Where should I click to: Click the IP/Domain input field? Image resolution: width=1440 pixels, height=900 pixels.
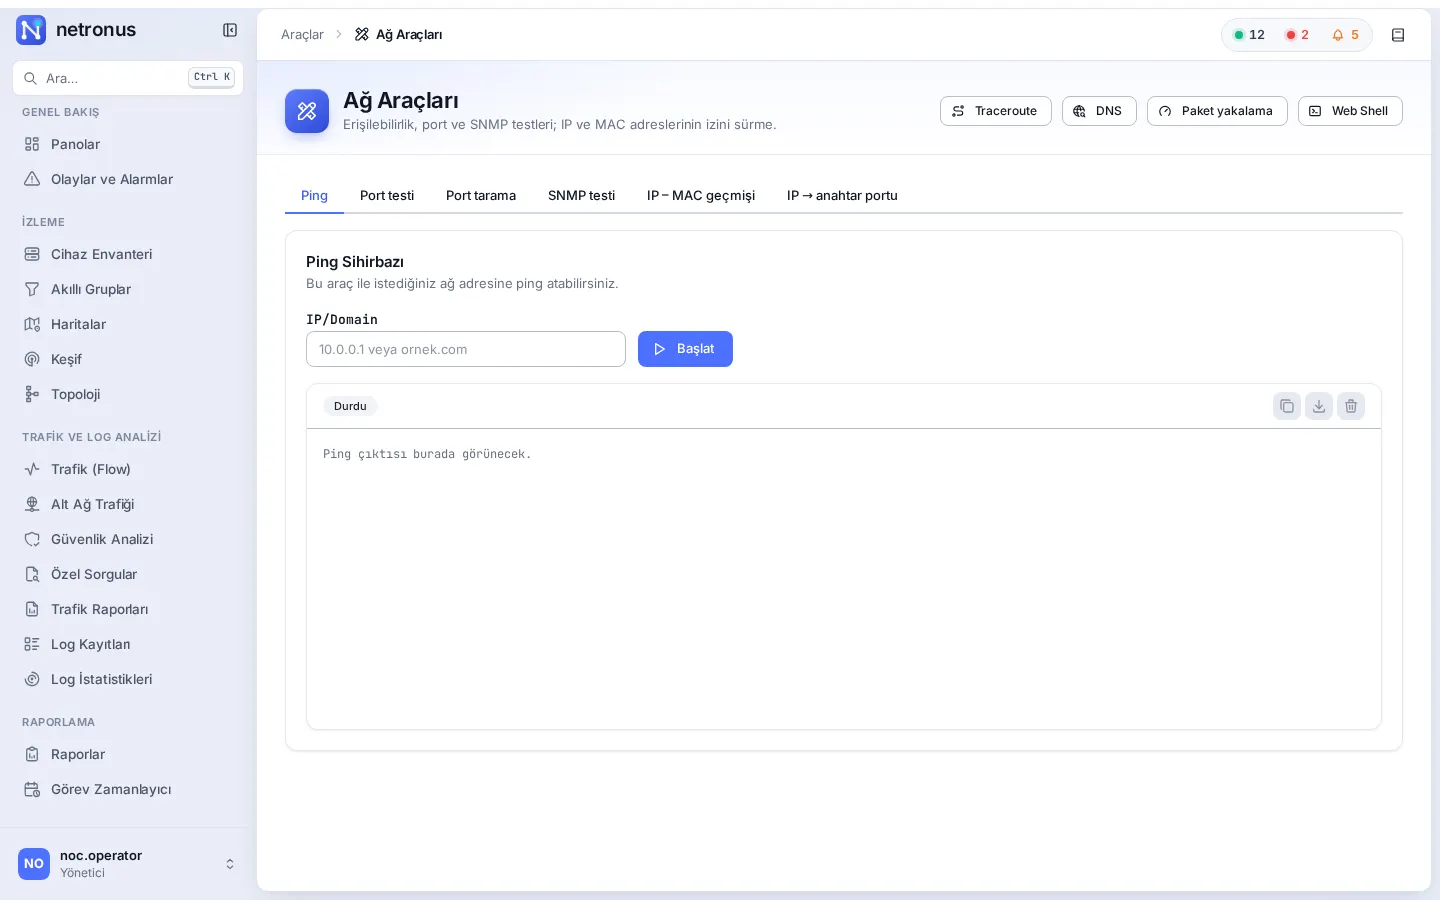pos(466,349)
